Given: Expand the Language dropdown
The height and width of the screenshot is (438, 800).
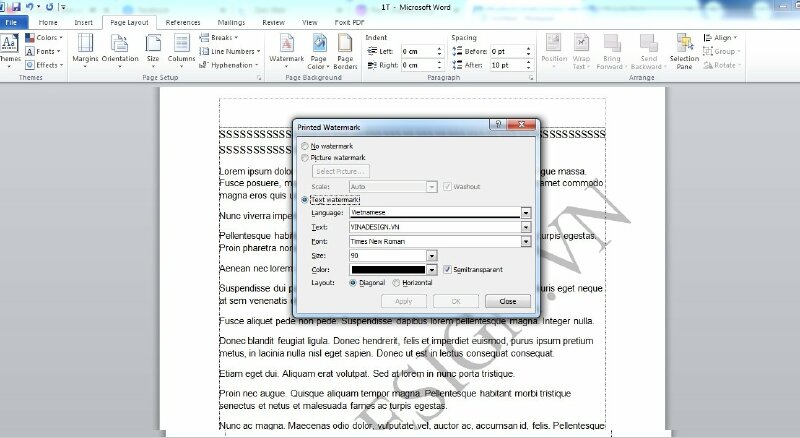Looking at the screenshot, I should pos(526,212).
